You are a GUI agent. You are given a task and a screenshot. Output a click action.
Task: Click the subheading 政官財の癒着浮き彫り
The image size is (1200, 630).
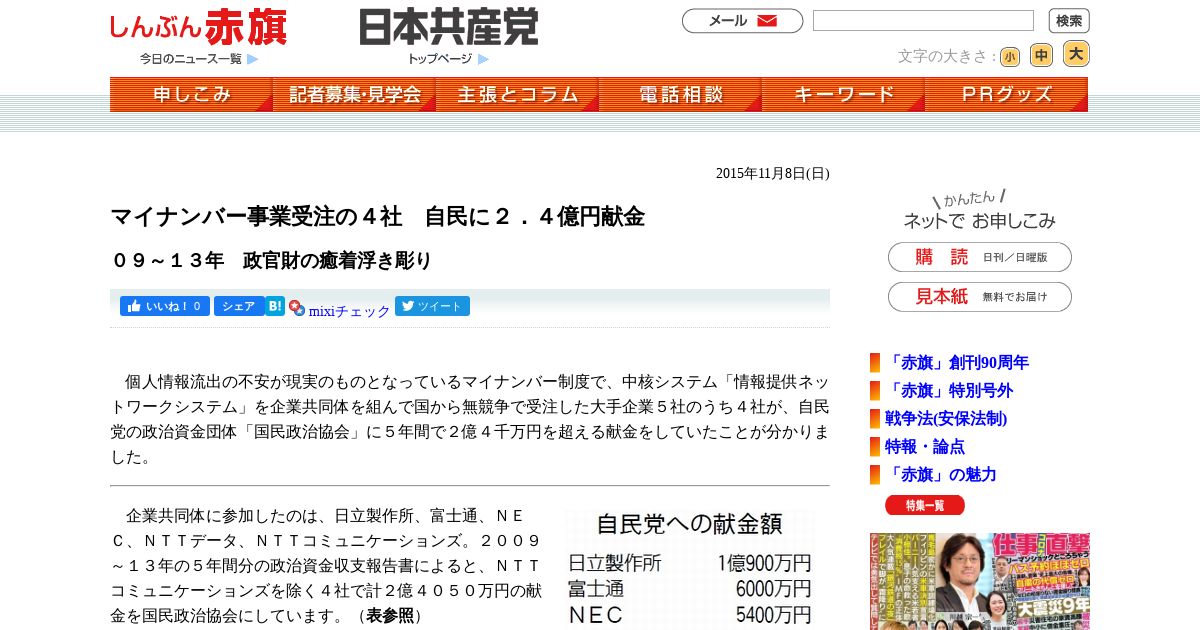pos(337,260)
